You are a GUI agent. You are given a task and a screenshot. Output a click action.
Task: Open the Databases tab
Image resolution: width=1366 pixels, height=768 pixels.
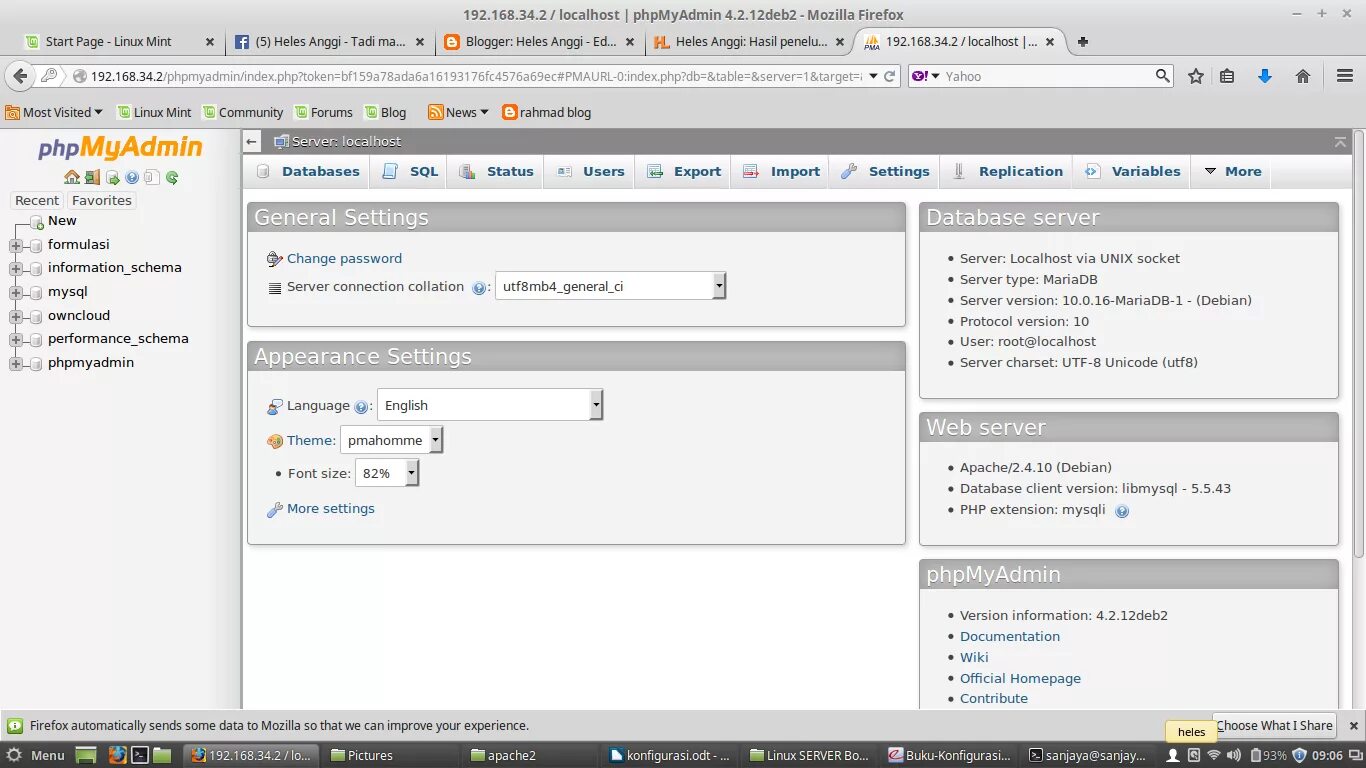308,171
